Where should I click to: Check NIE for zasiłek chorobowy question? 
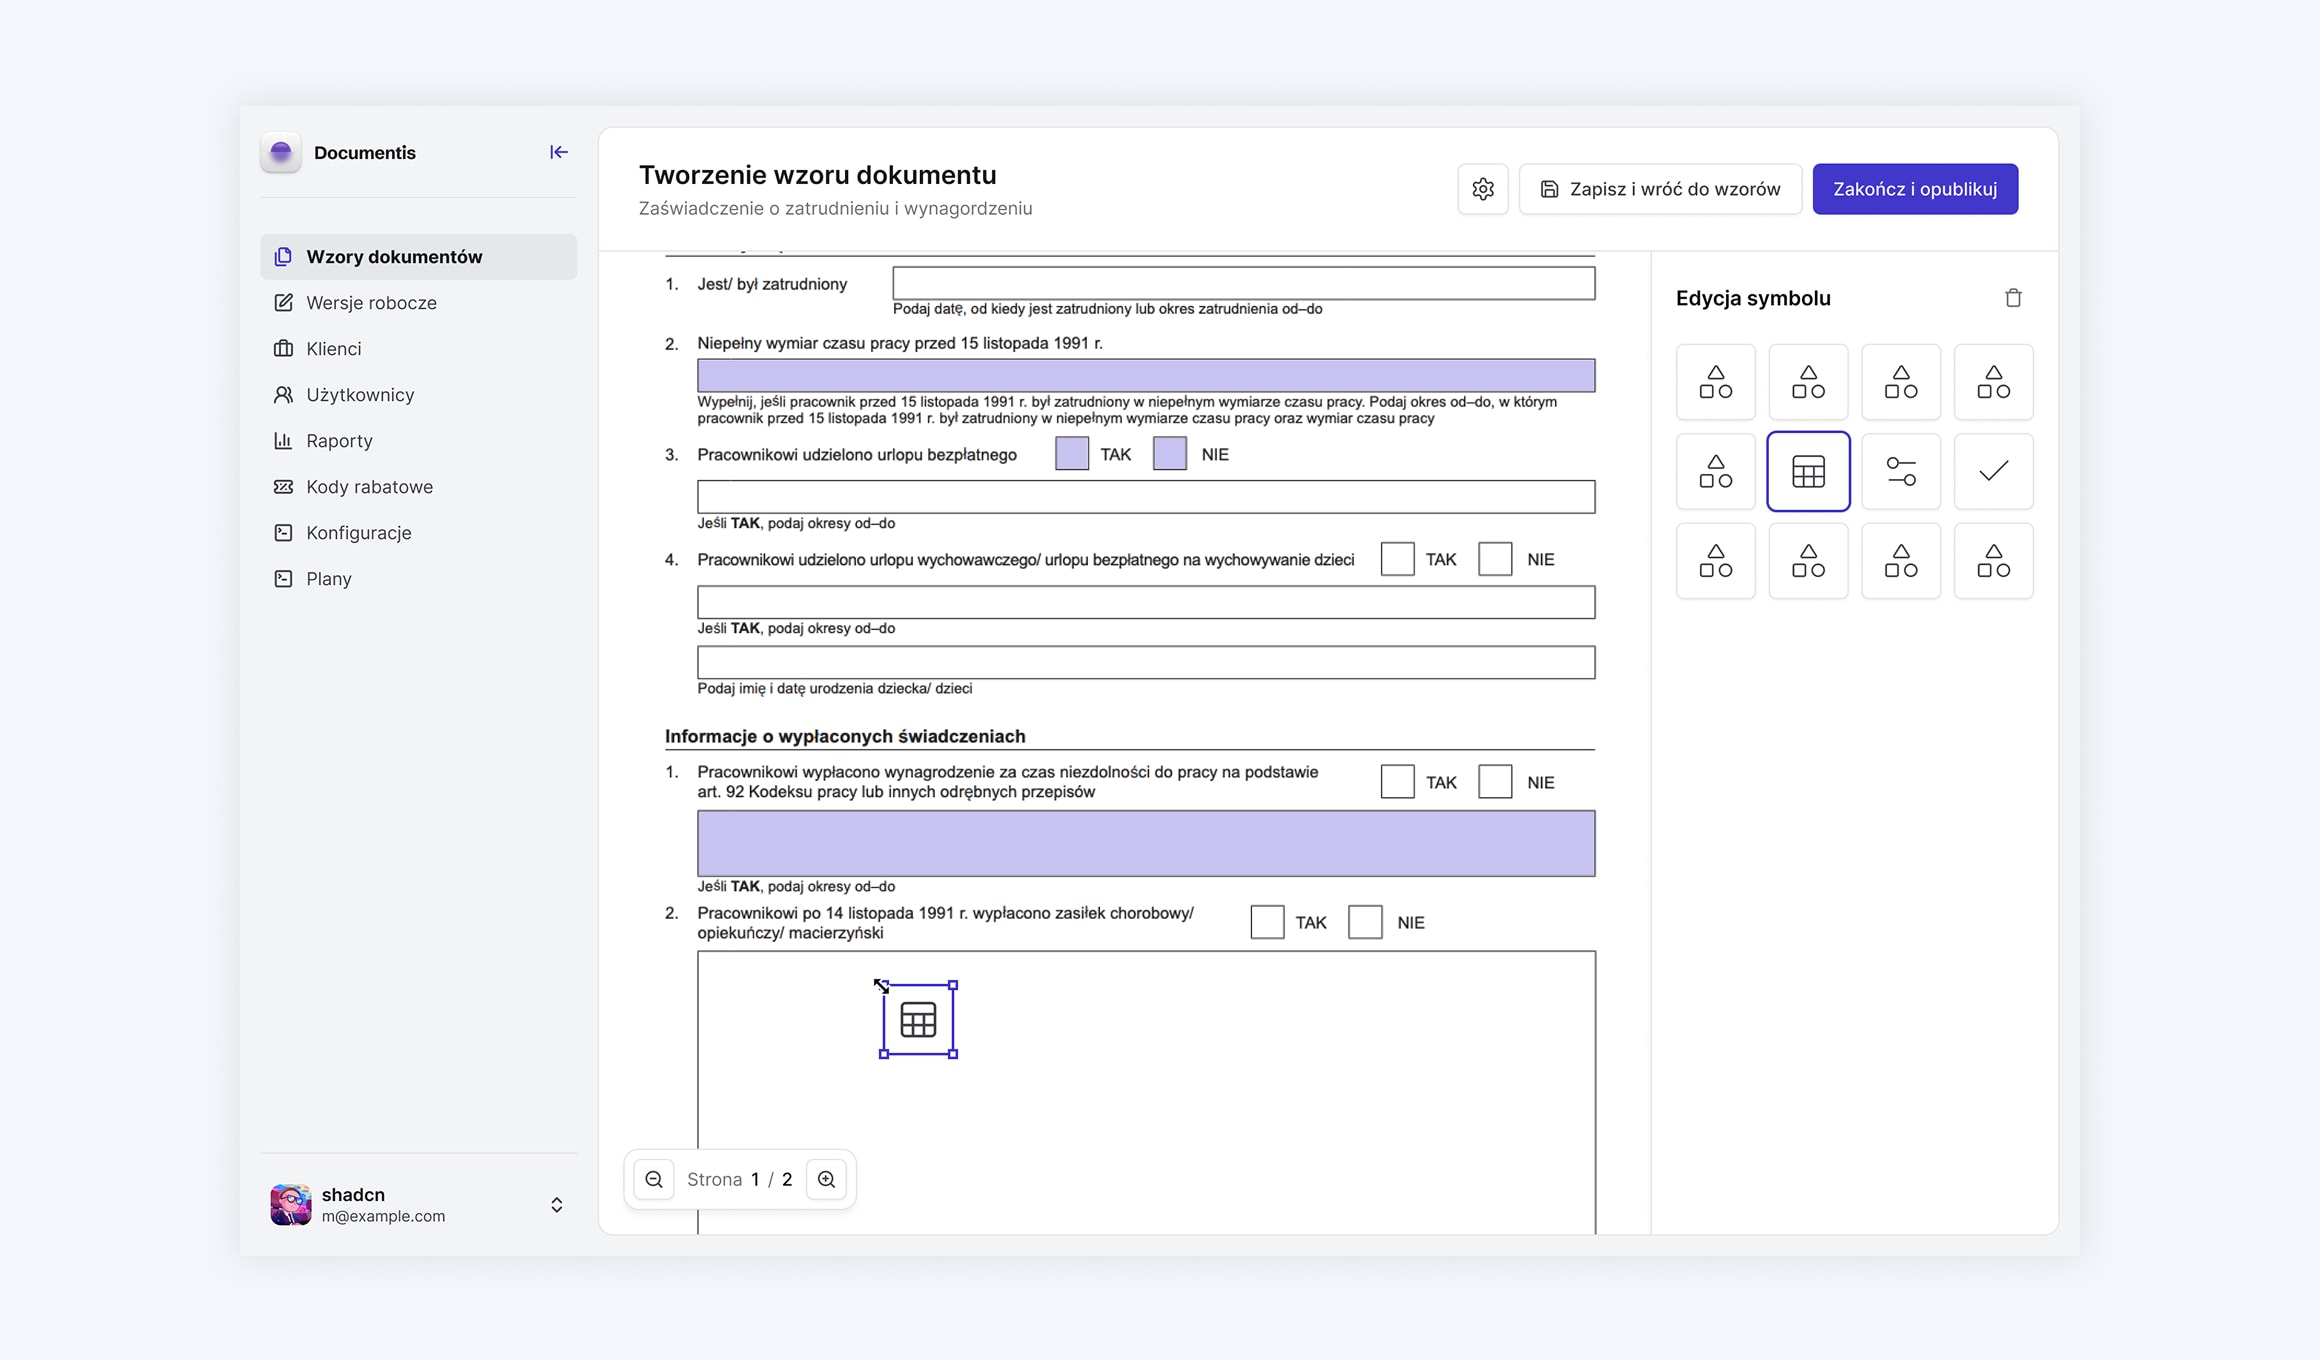point(1365,922)
